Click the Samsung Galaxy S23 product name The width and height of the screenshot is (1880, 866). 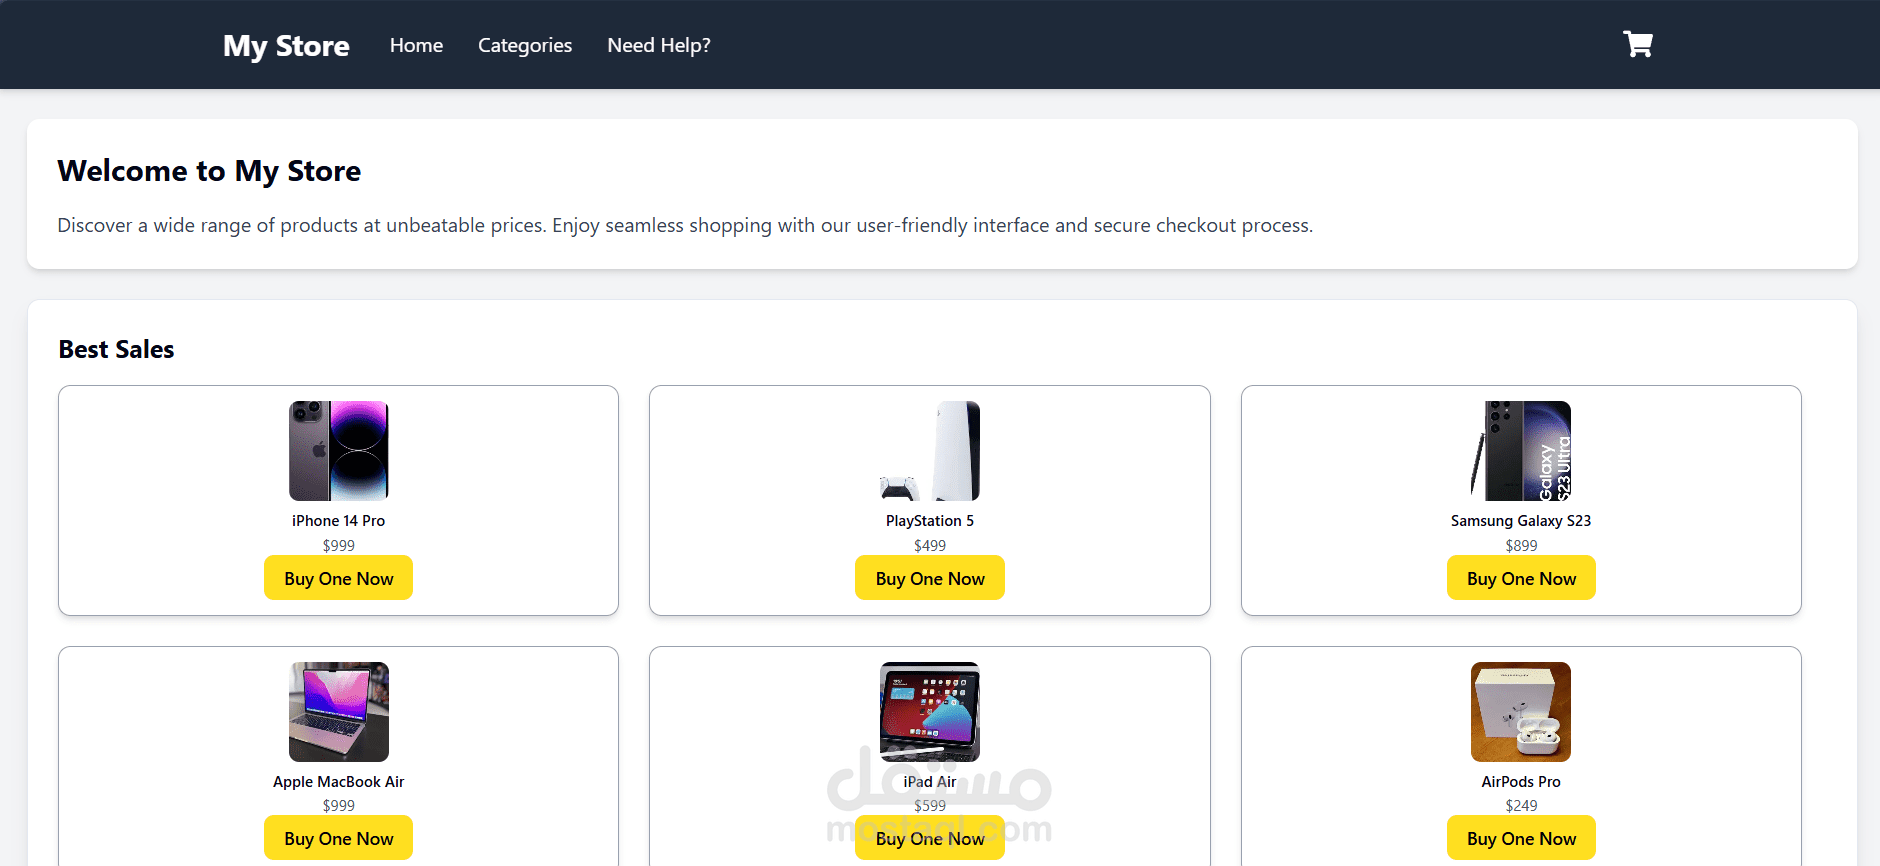pyautogui.click(x=1521, y=521)
